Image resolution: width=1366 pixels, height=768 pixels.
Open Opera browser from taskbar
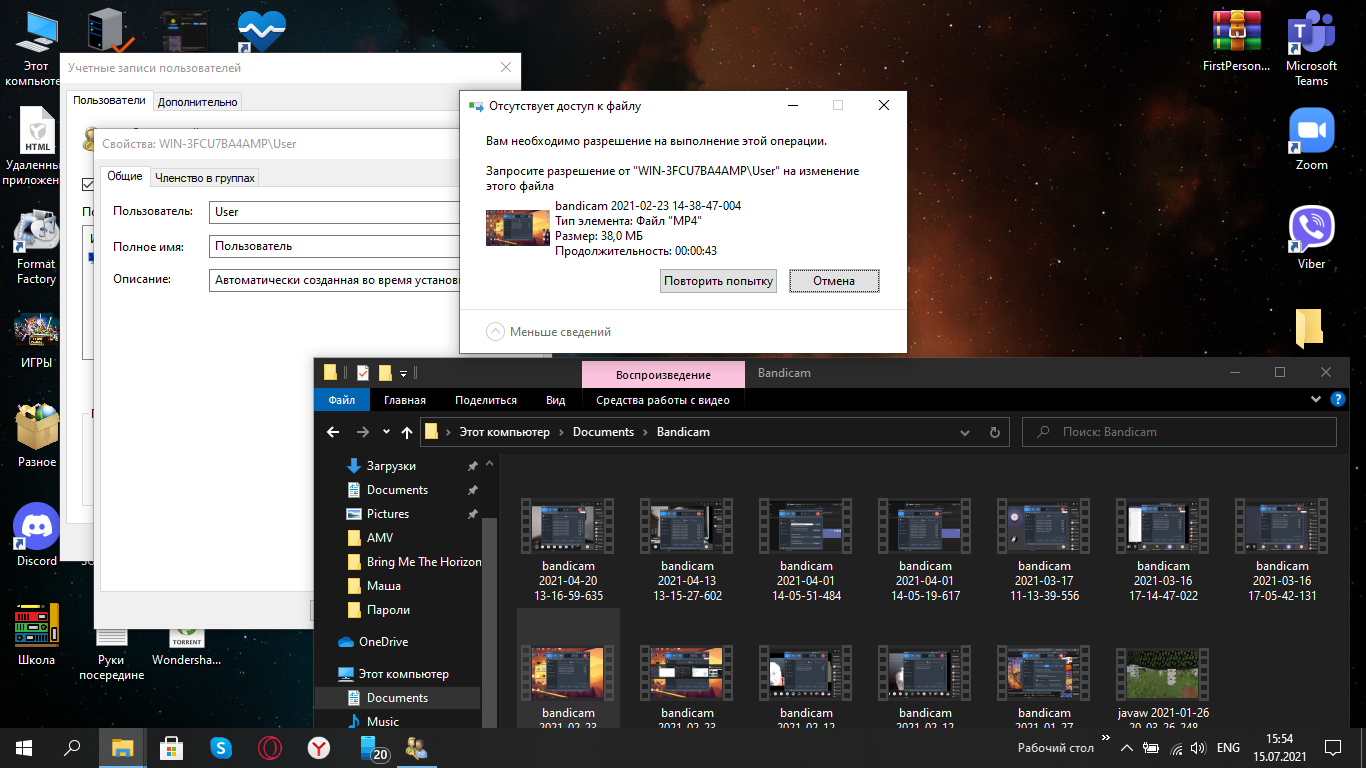[269, 747]
